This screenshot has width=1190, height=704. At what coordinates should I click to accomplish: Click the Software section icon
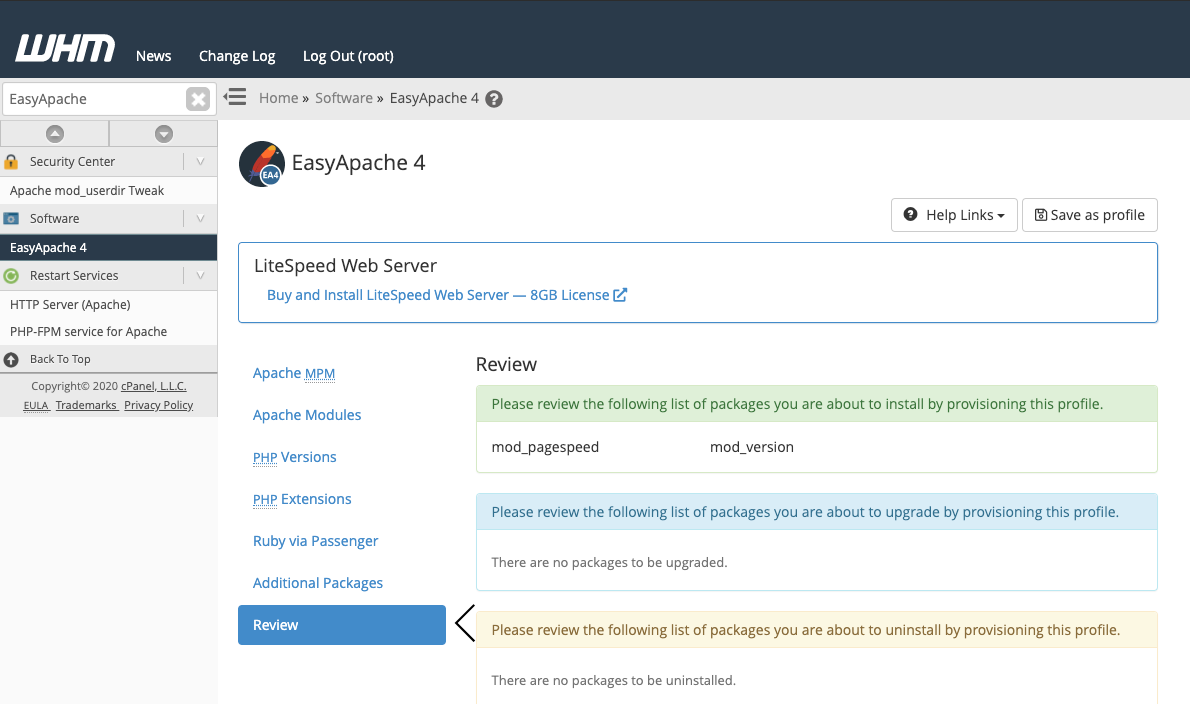(x=11, y=218)
